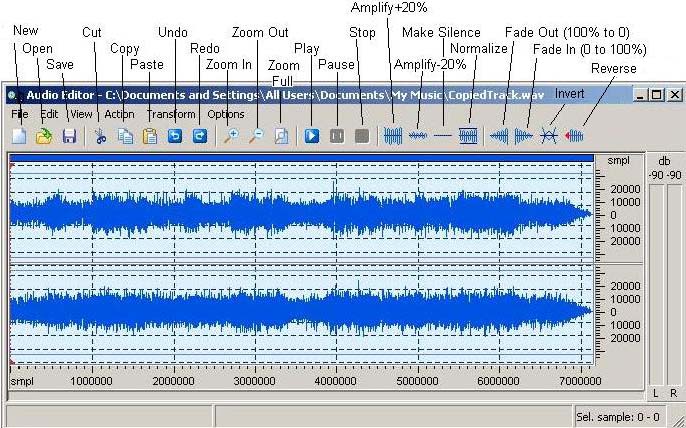Click the Redo toolbar icon
Screen dimensions: 686x428
pyautogui.click(x=199, y=136)
